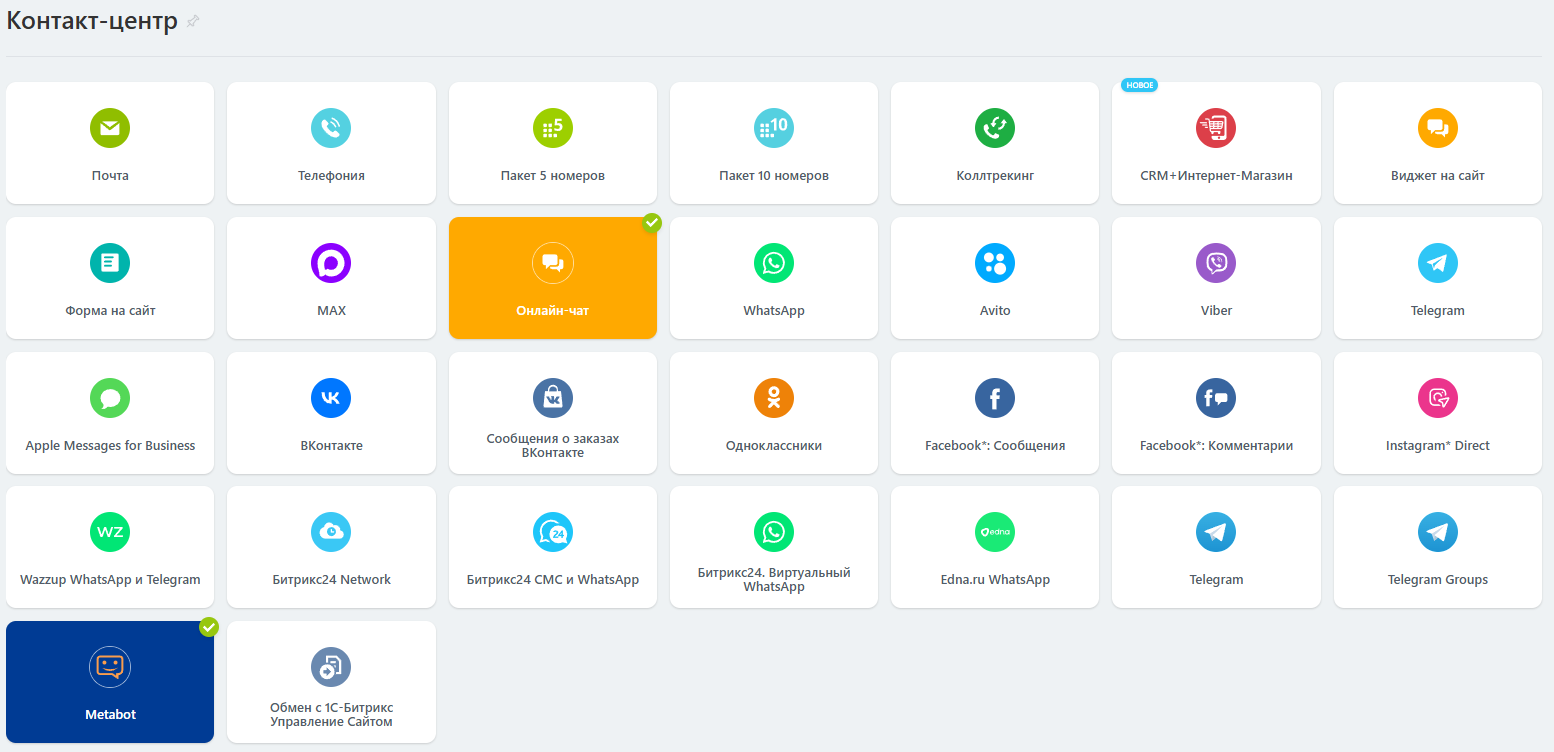Image resolution: width=1554 pixels, height=752 pixels.
Task: Open the orange Онлайн-чат tile icon
Action: (x=553, y=263)
